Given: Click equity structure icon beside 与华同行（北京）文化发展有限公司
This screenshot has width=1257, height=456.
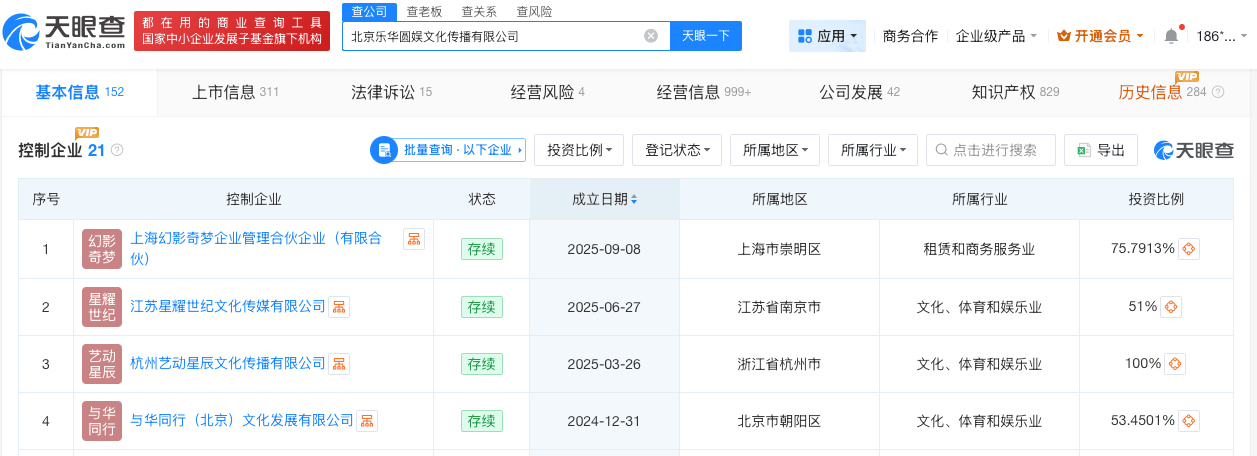Looking at the screenshot, I should (368, 421).
